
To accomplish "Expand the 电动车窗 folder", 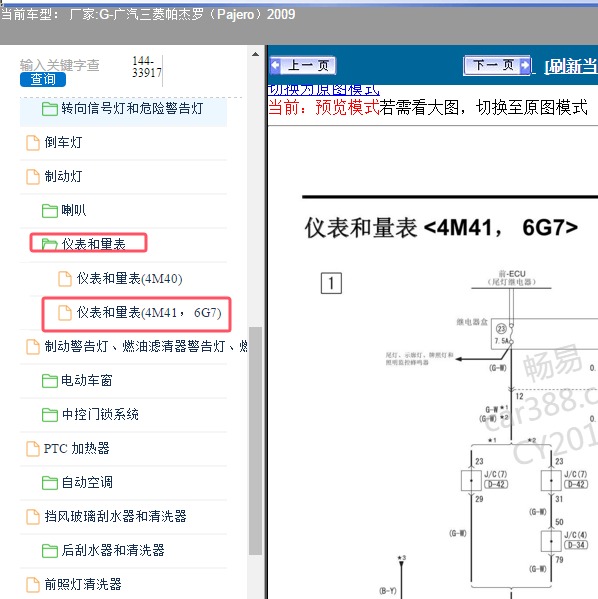I will 87,380.
